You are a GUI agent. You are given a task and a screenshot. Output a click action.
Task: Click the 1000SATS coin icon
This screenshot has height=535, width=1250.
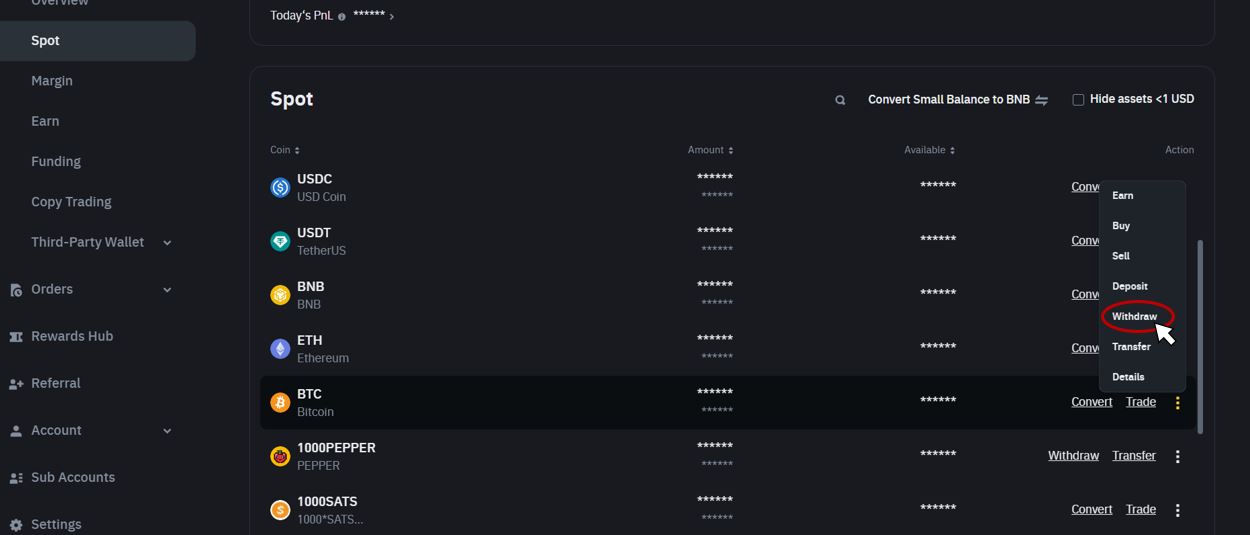click(280, 510)
